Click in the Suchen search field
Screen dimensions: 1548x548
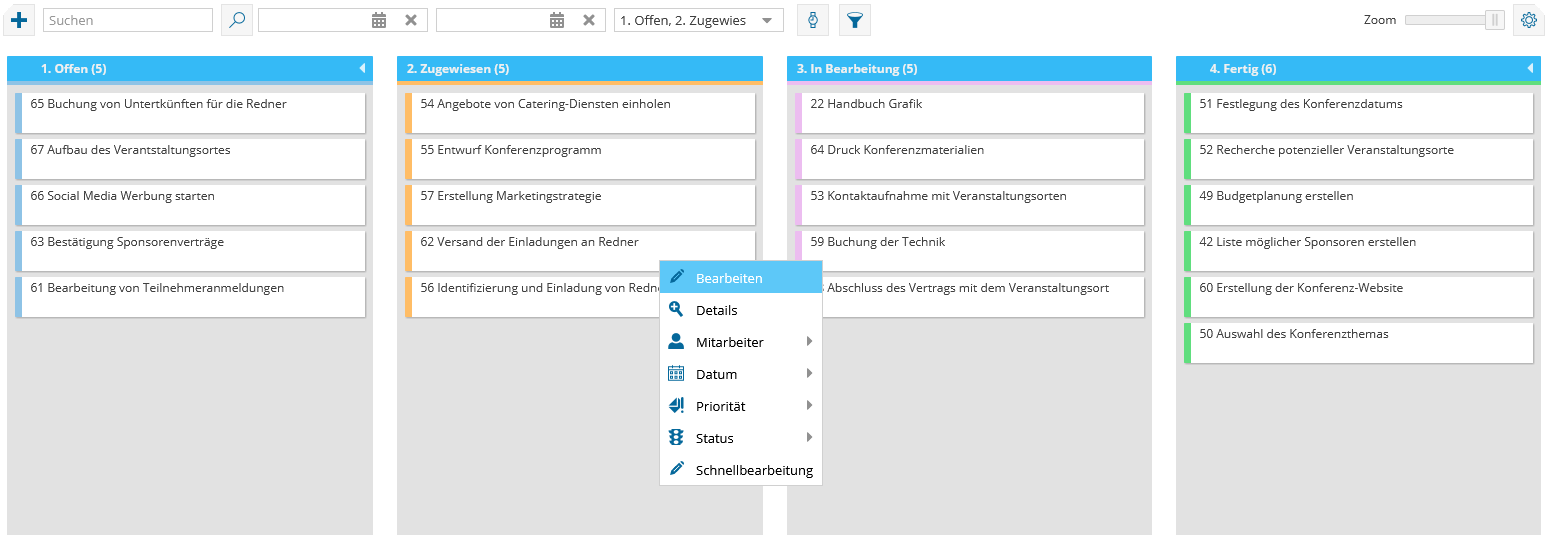[x=128, y=20]
